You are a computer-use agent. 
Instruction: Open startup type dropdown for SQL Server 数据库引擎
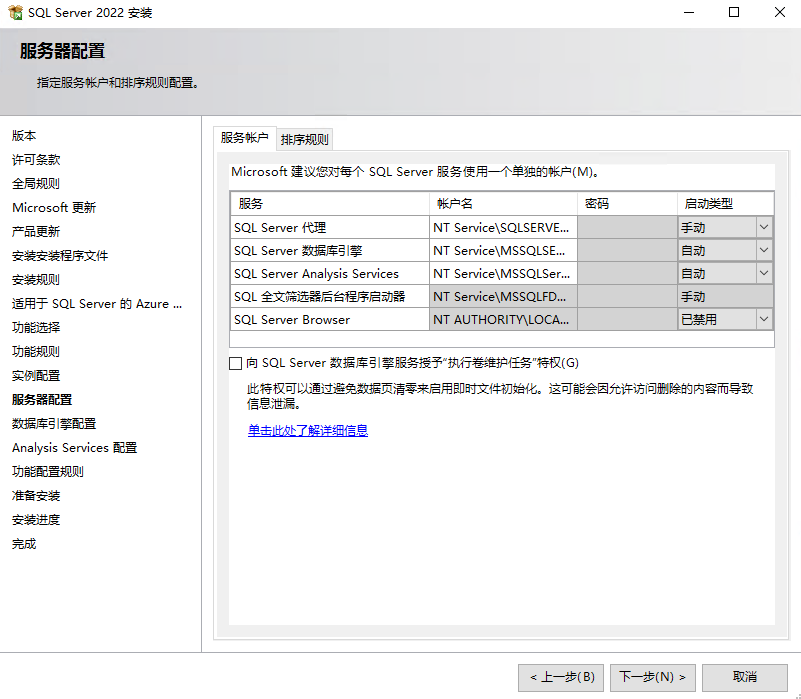[x=764, y=250]
